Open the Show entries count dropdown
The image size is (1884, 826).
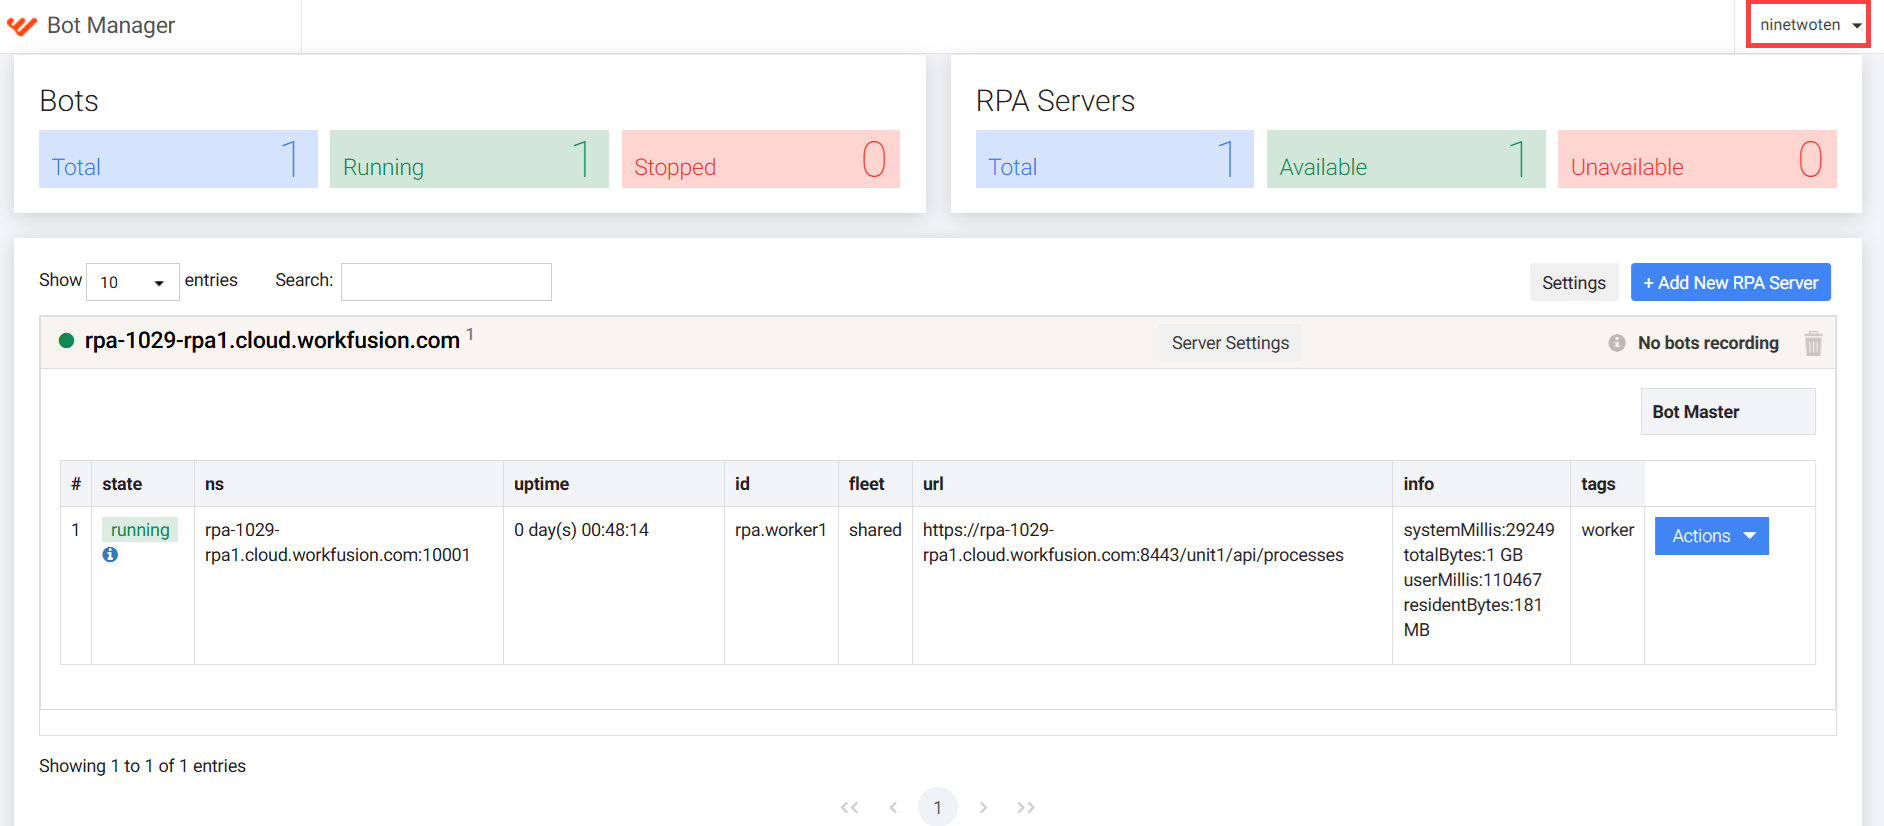tap(133, 282)
